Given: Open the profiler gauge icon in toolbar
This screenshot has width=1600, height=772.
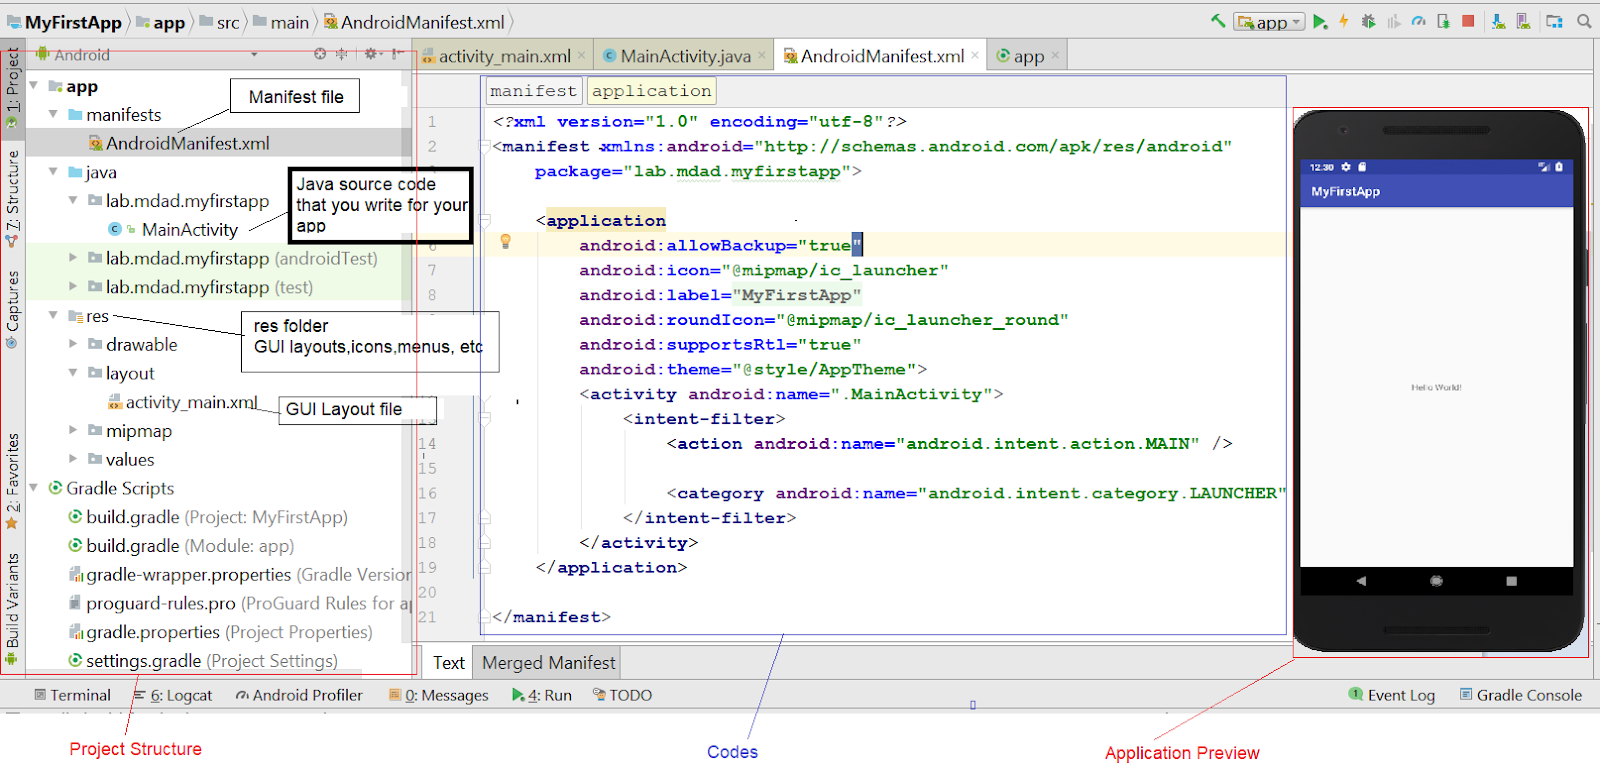Looking at the screenshot, I should coord(1418,21).
